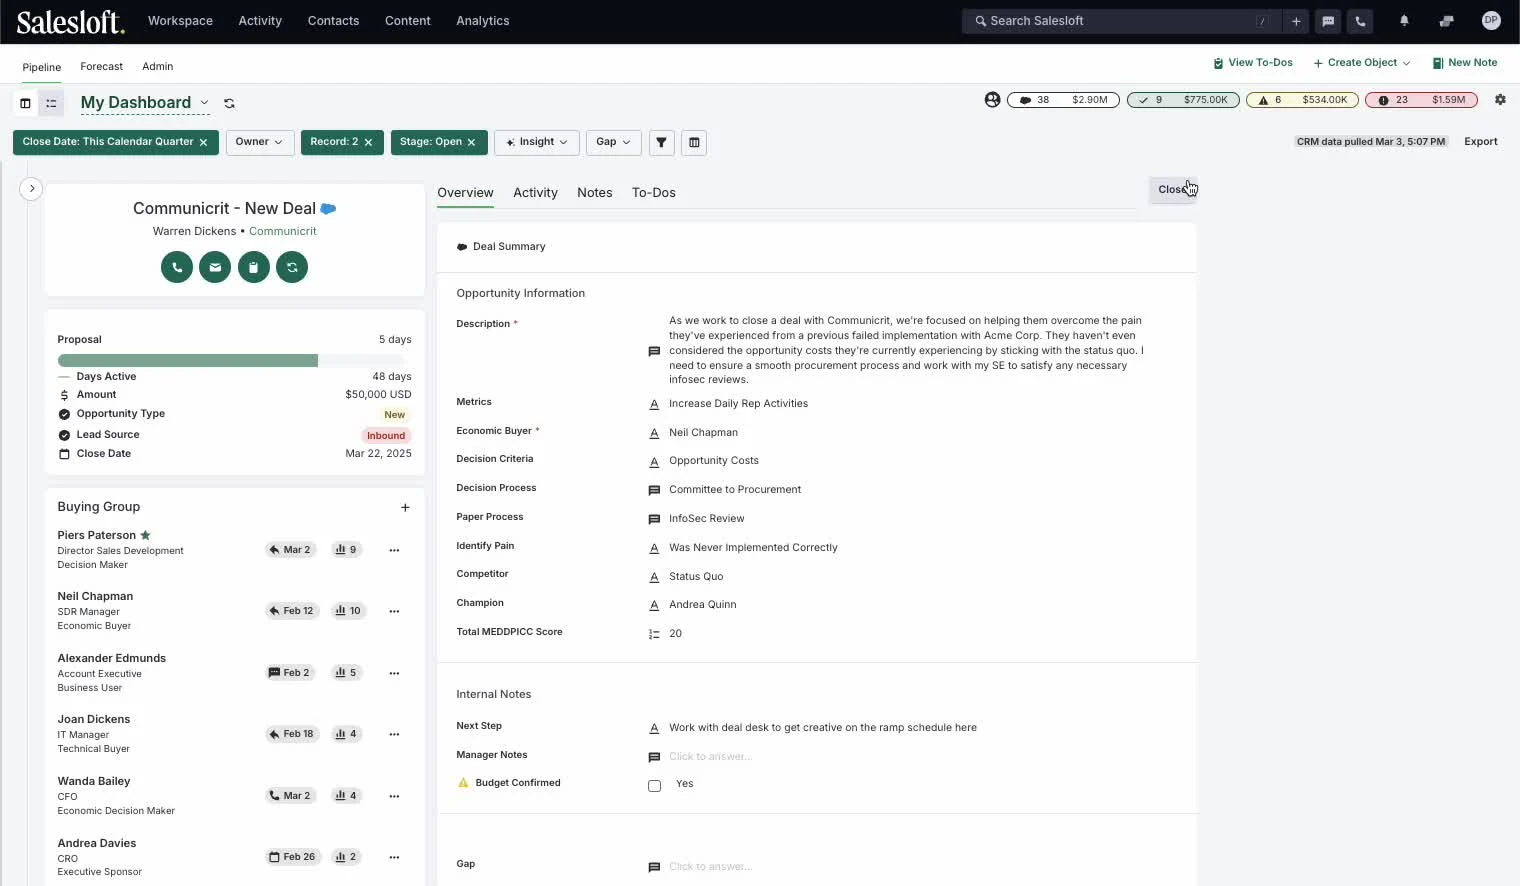Viewport: 1520px width, 886px height.
Task: Close the deal detail panel
Action: pyautogui.click(x=1173, y=190)
